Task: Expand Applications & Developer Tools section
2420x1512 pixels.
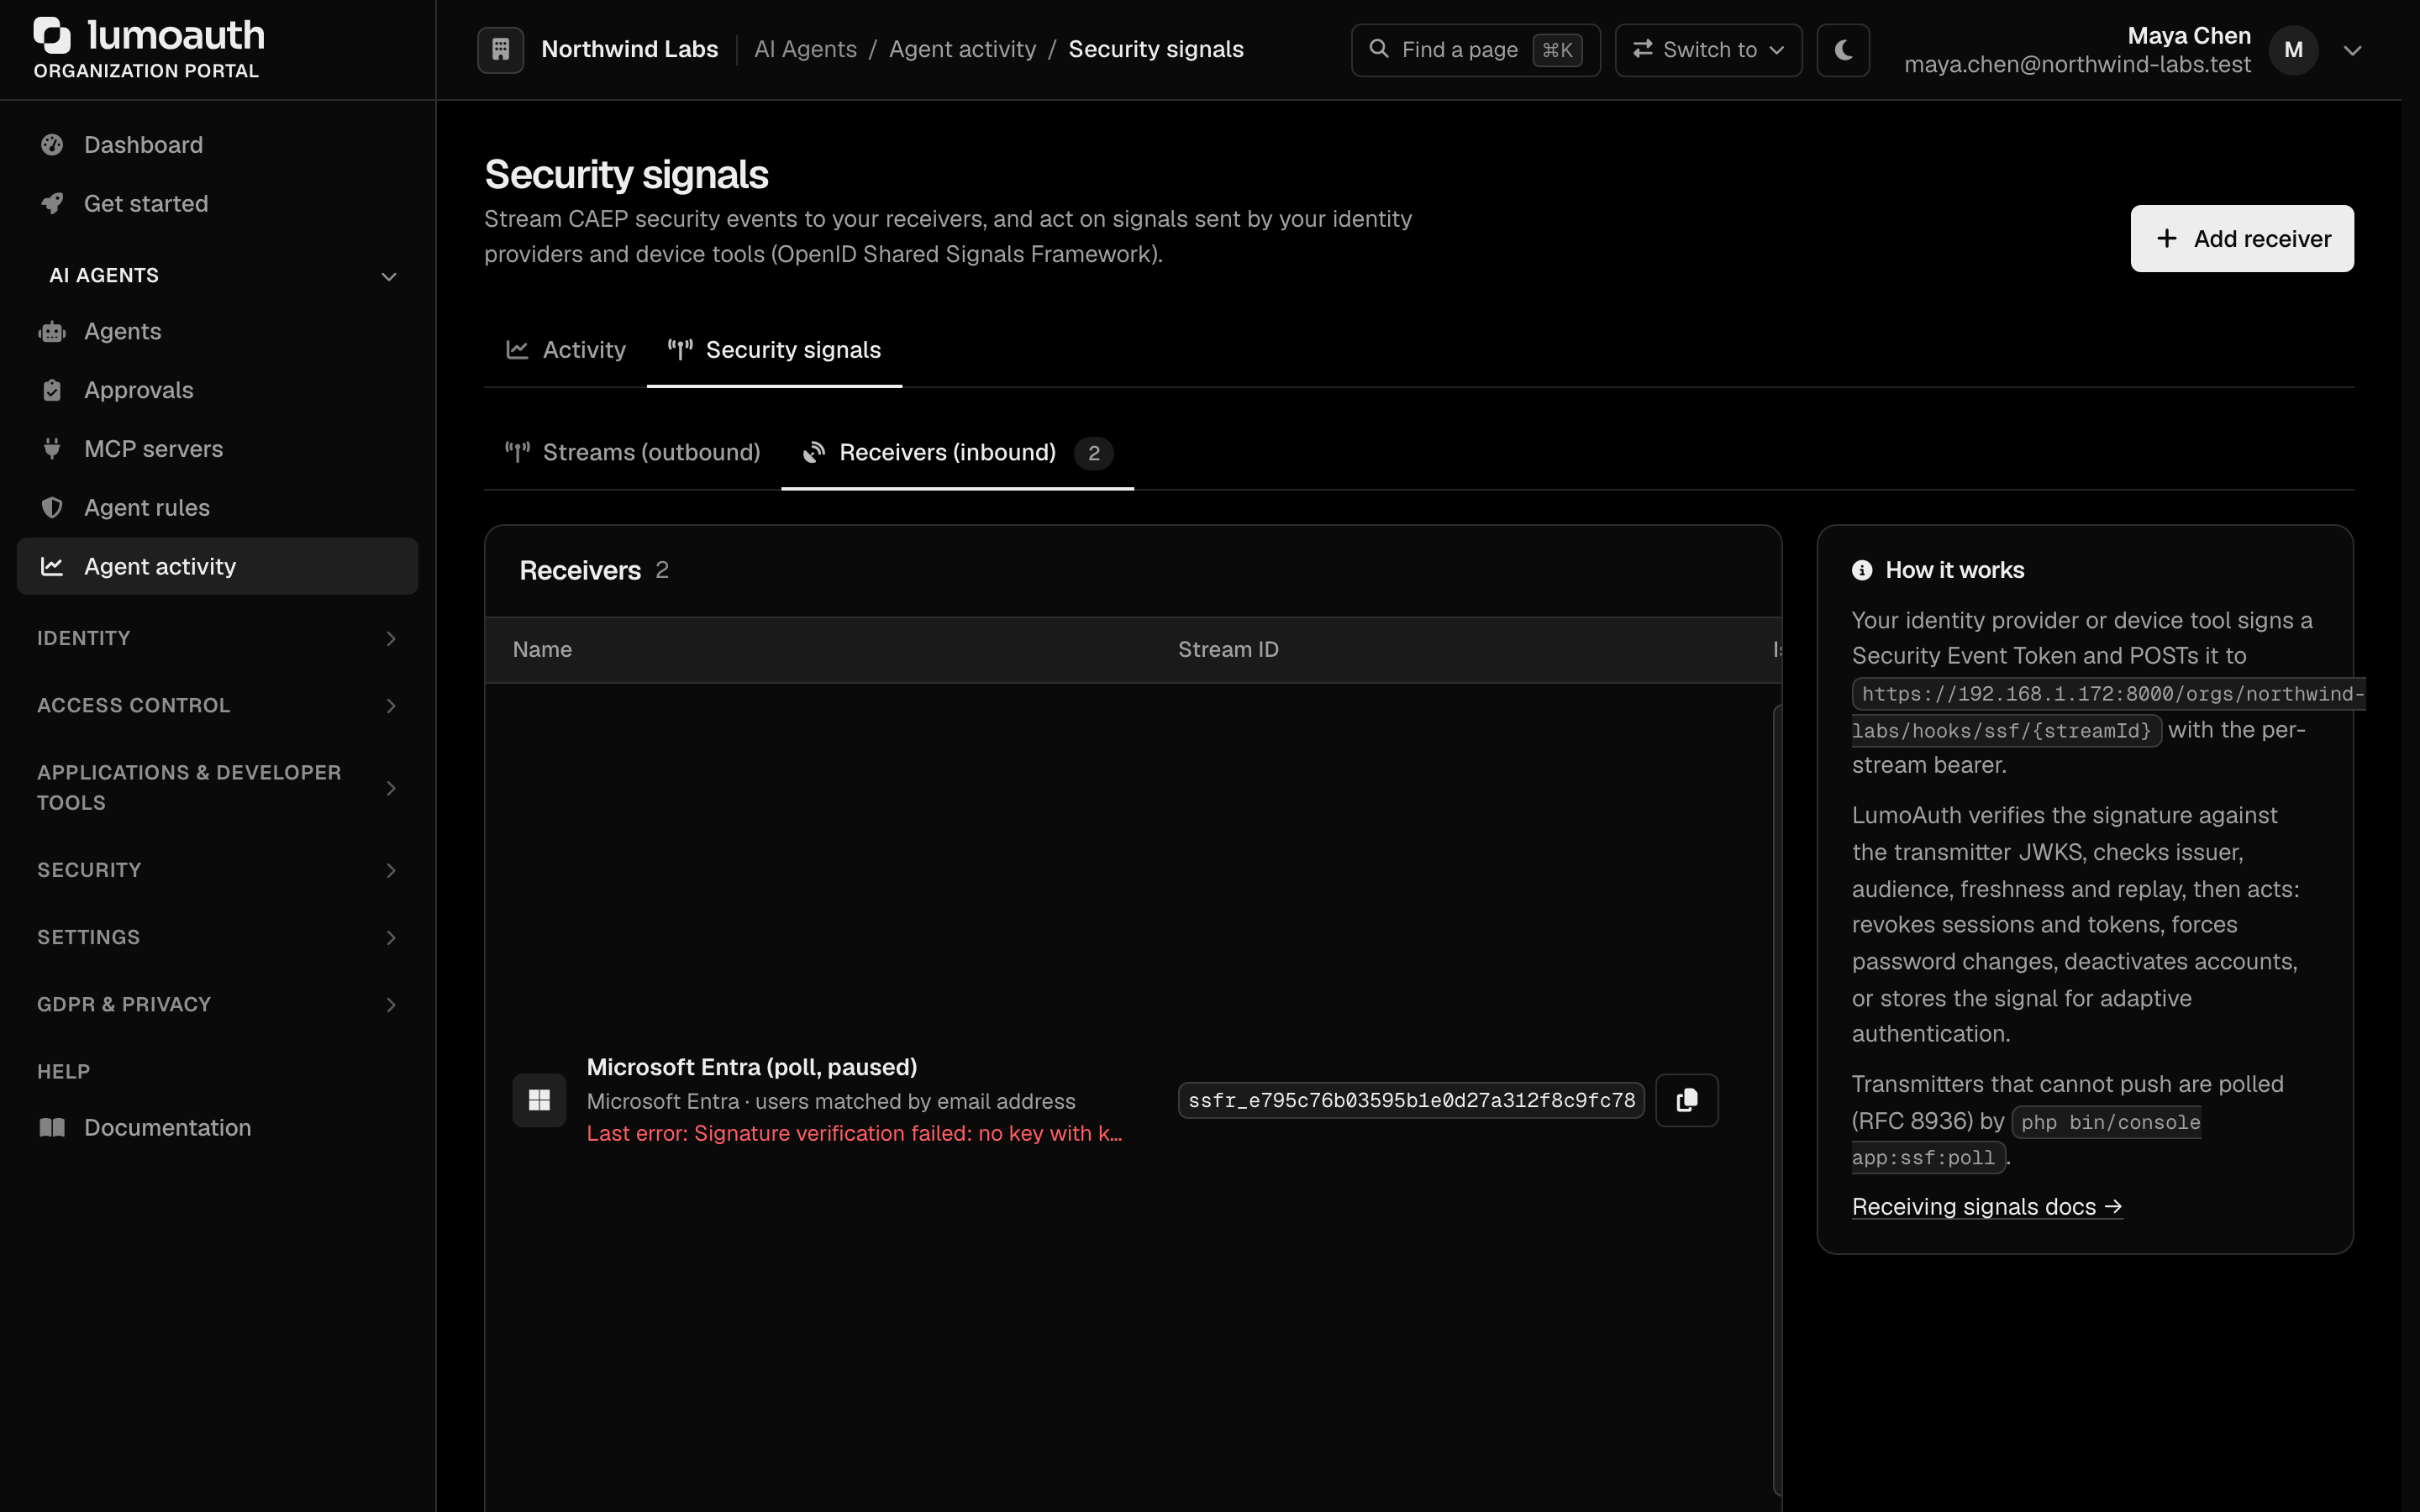Action: coord(217,788)
